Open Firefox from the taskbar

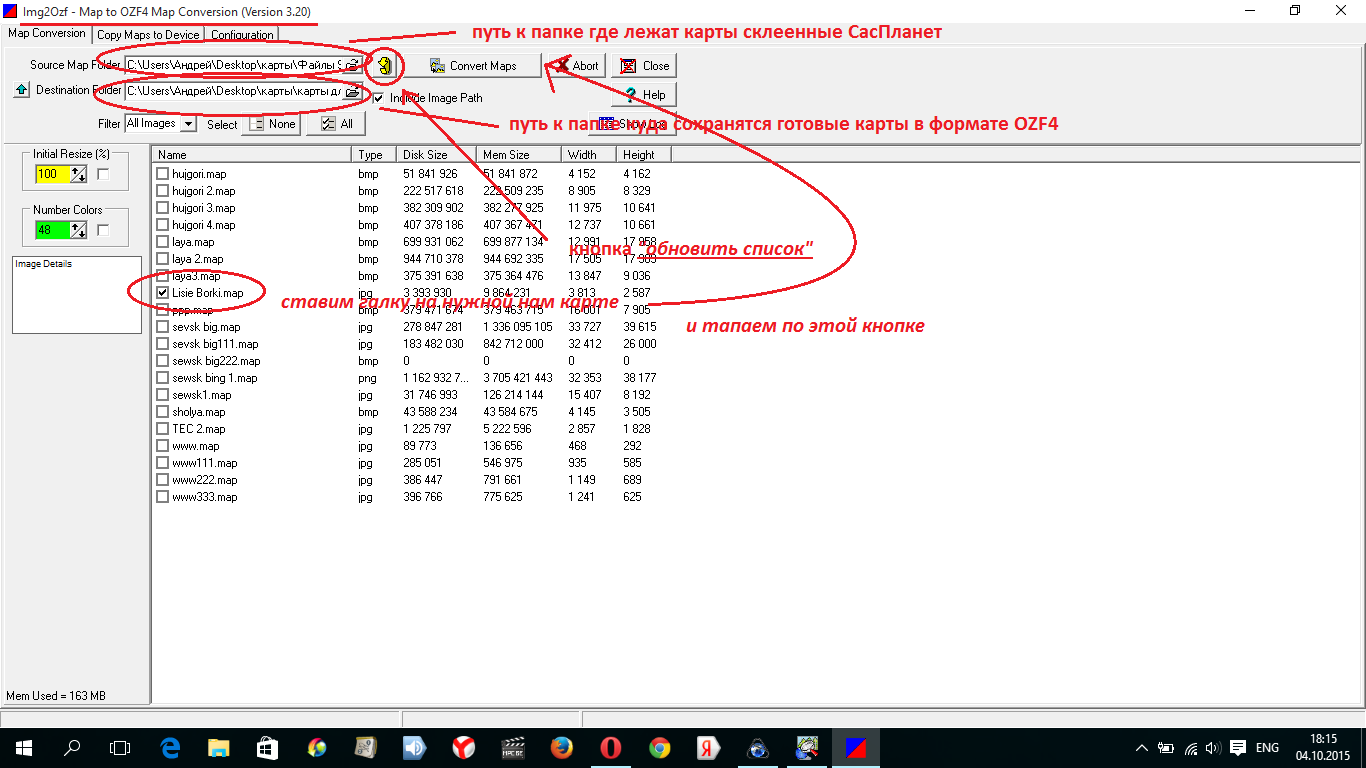click(561, 747)
